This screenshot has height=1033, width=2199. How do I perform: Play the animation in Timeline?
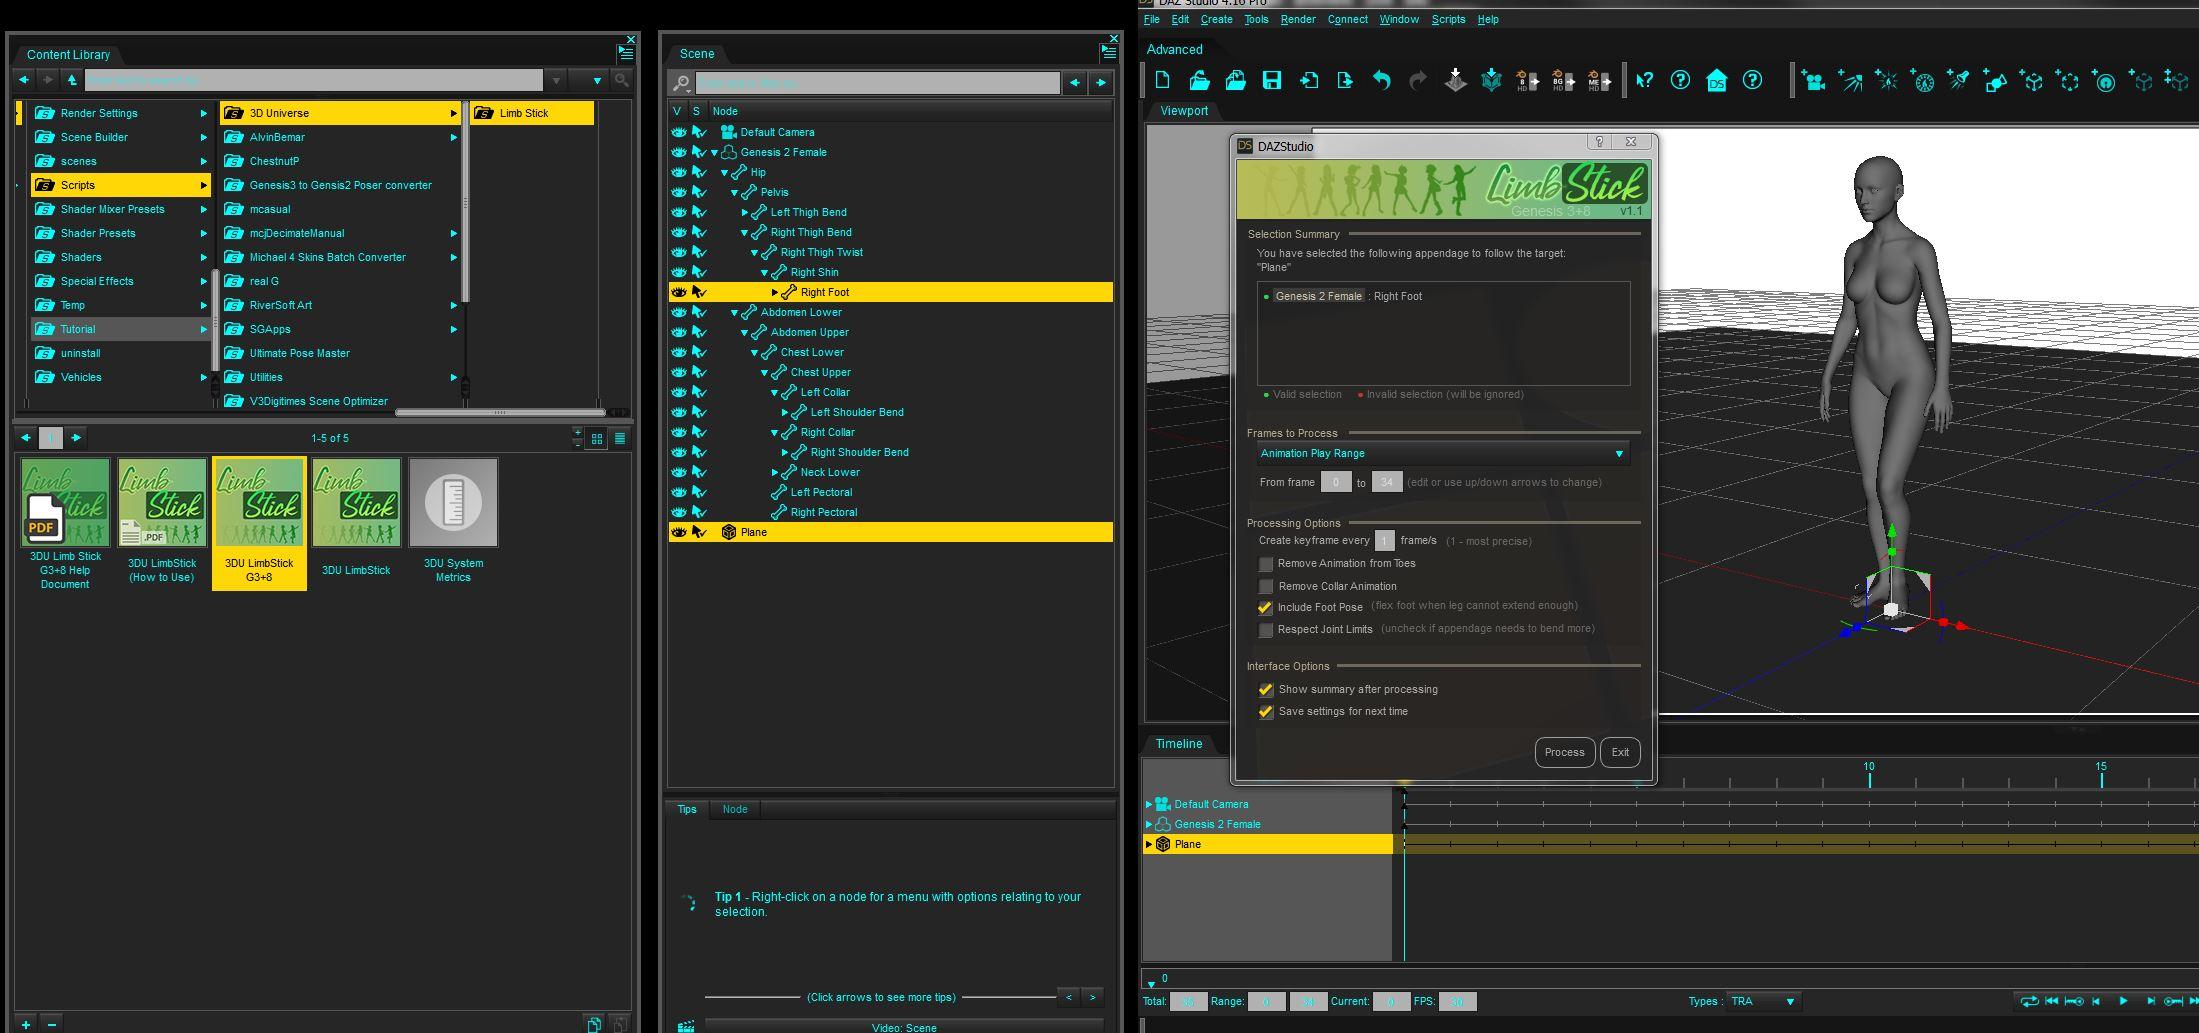(2123, 1001)
